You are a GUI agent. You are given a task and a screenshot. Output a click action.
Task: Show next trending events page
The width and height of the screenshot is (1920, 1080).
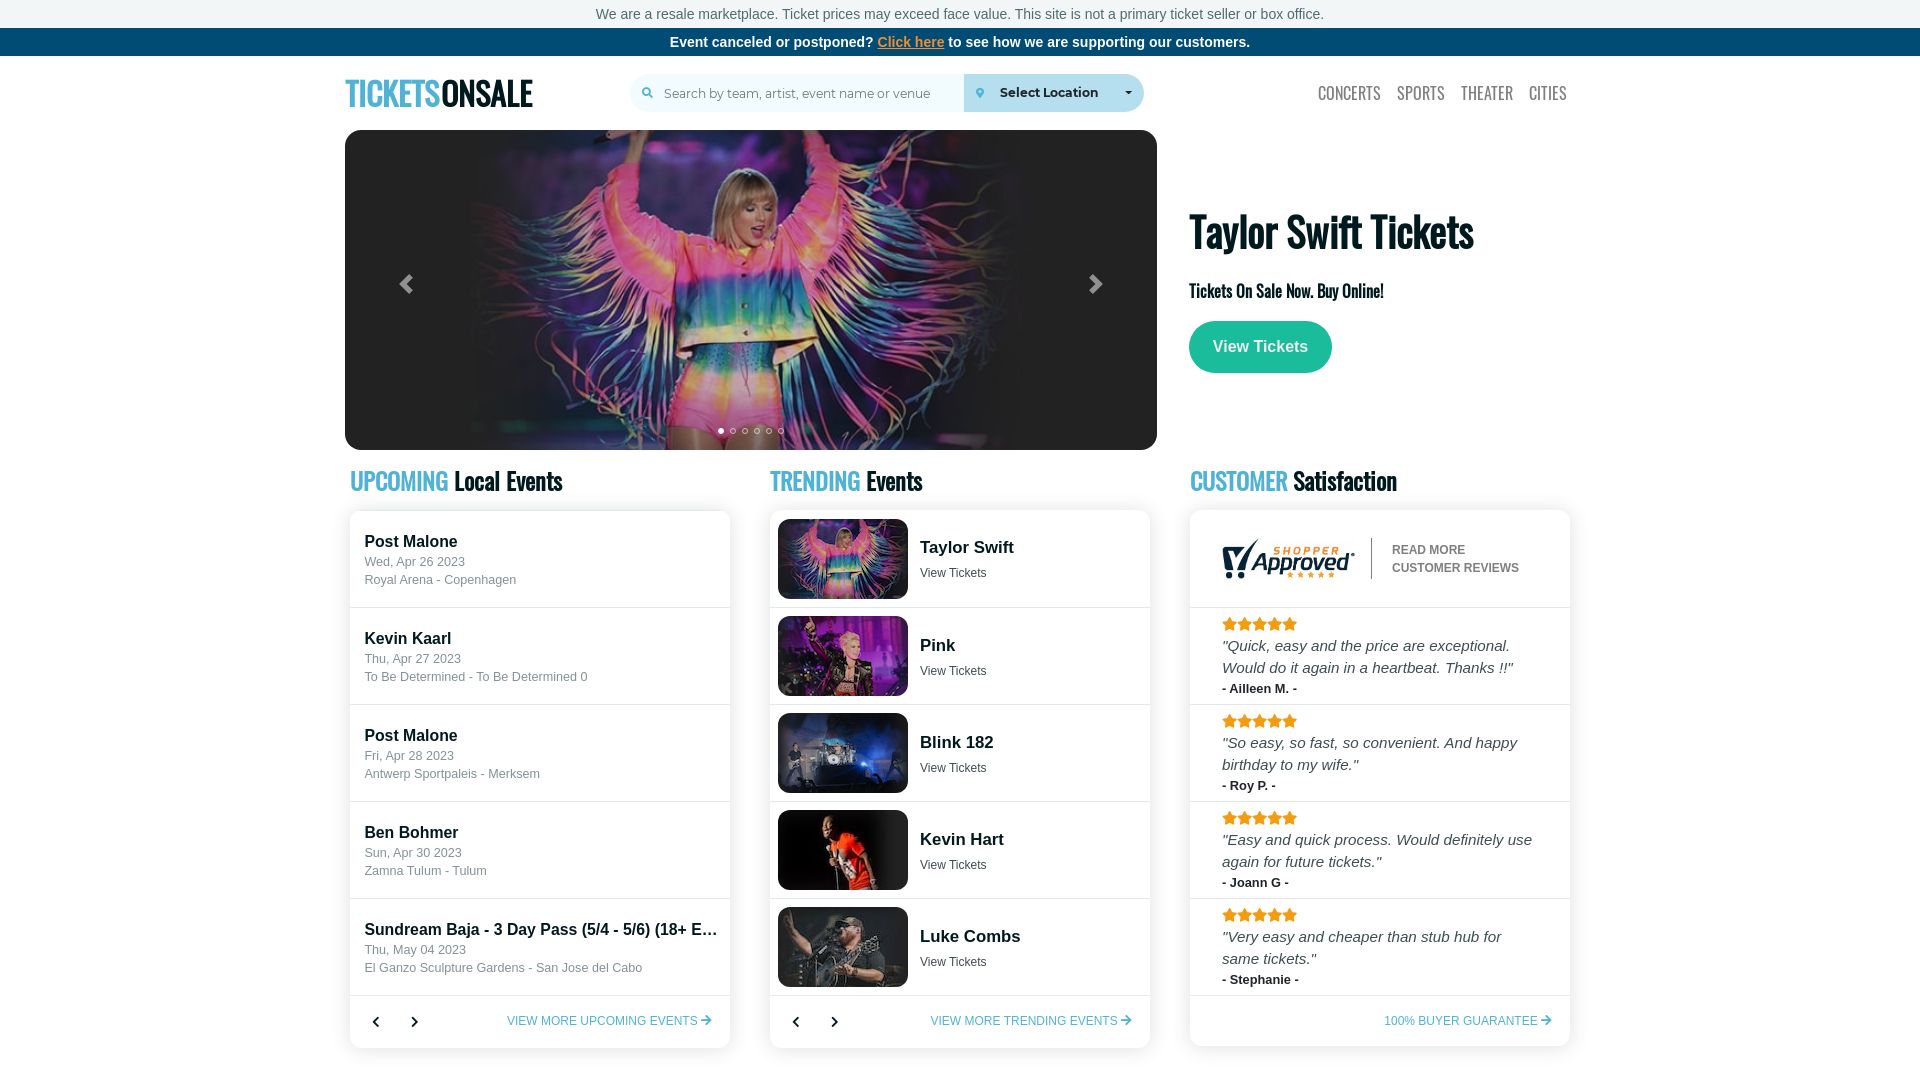click(x=834, y=1022)
